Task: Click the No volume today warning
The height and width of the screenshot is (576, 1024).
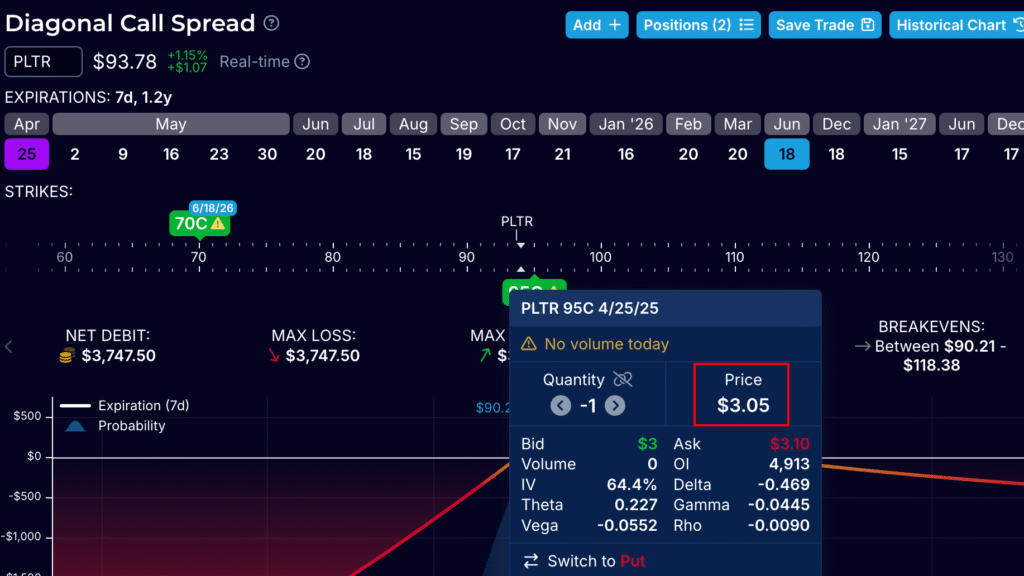Action: [x=595, y=344]
